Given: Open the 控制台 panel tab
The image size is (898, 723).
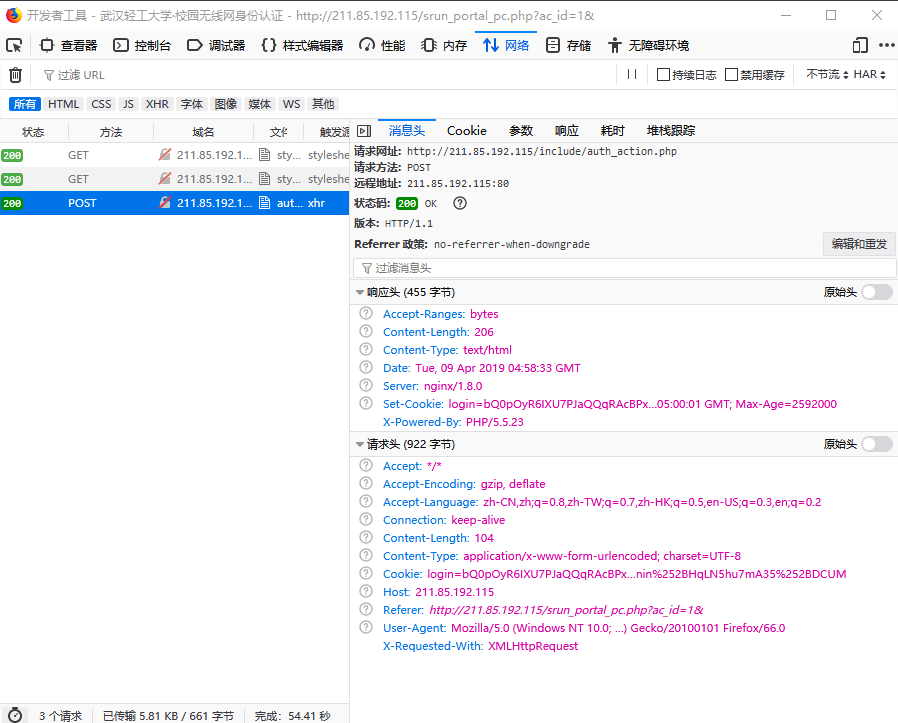Looking at the screenshot, I should click(x=142, y=45).
